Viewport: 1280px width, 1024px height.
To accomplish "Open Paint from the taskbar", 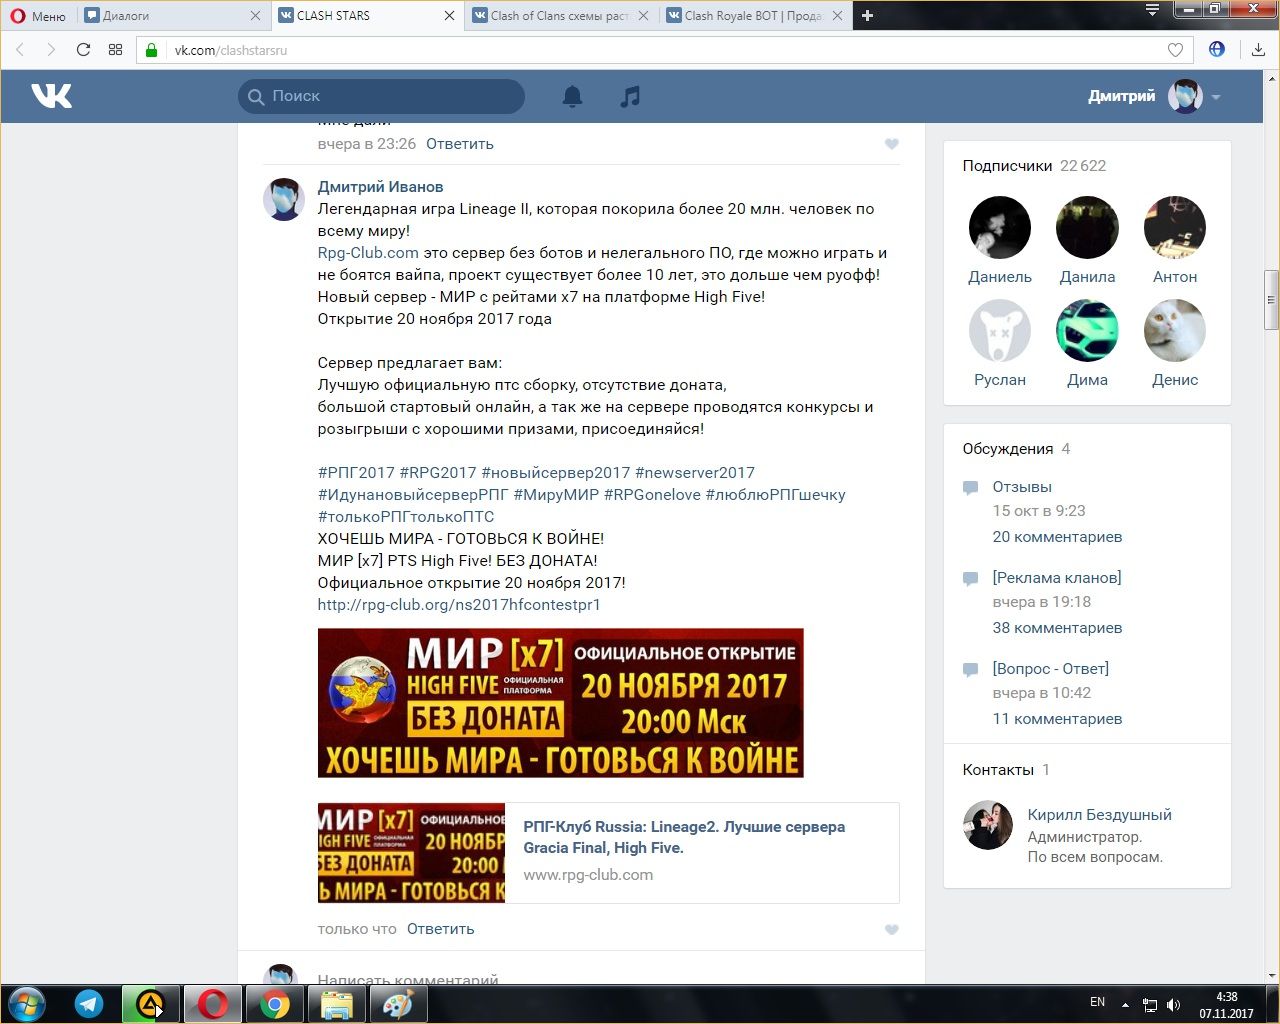I will pyautogui.click(x=398, y=1004).
